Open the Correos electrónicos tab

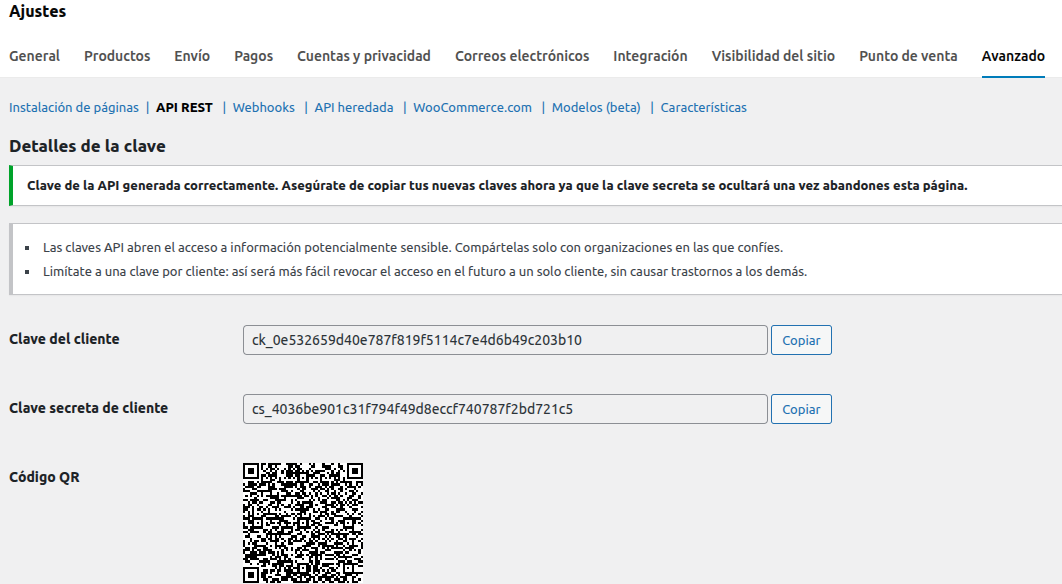click(x=522, y=56)
